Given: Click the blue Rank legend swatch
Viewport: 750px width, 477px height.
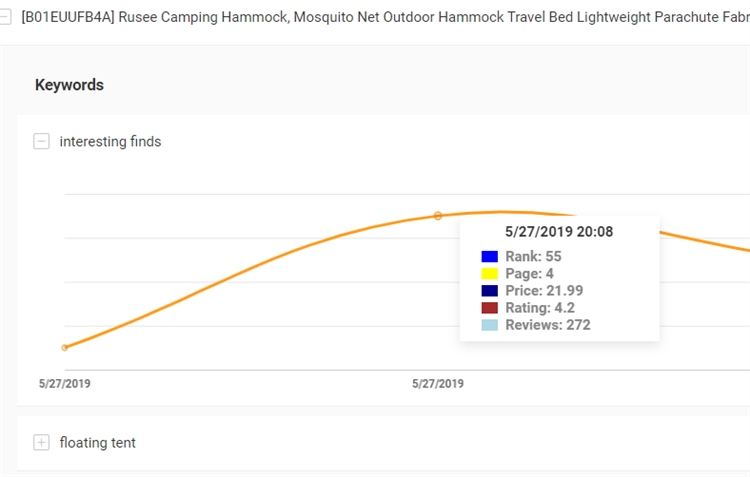Looking at the screenshot, I should pos(489,257).
